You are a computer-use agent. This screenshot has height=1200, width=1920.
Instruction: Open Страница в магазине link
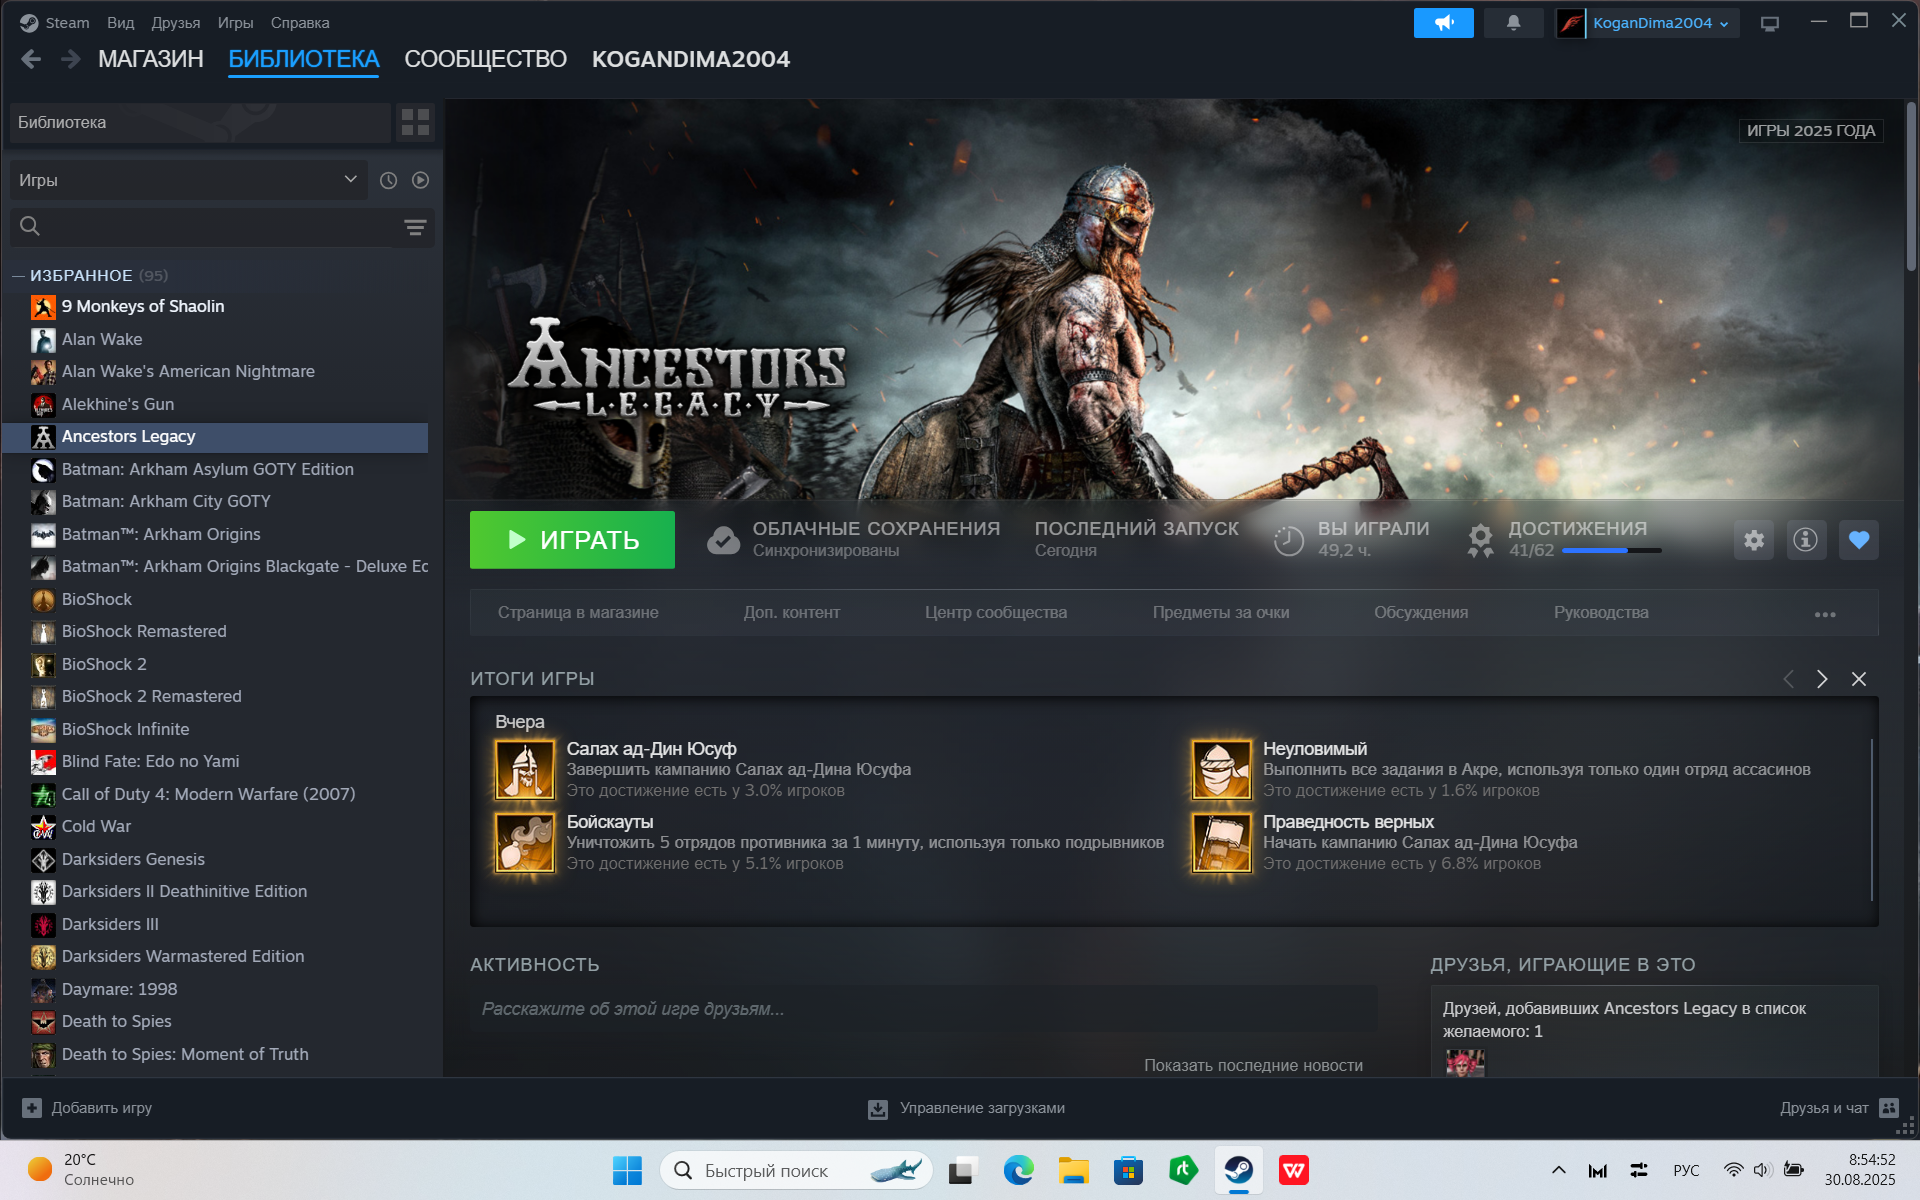578,612
